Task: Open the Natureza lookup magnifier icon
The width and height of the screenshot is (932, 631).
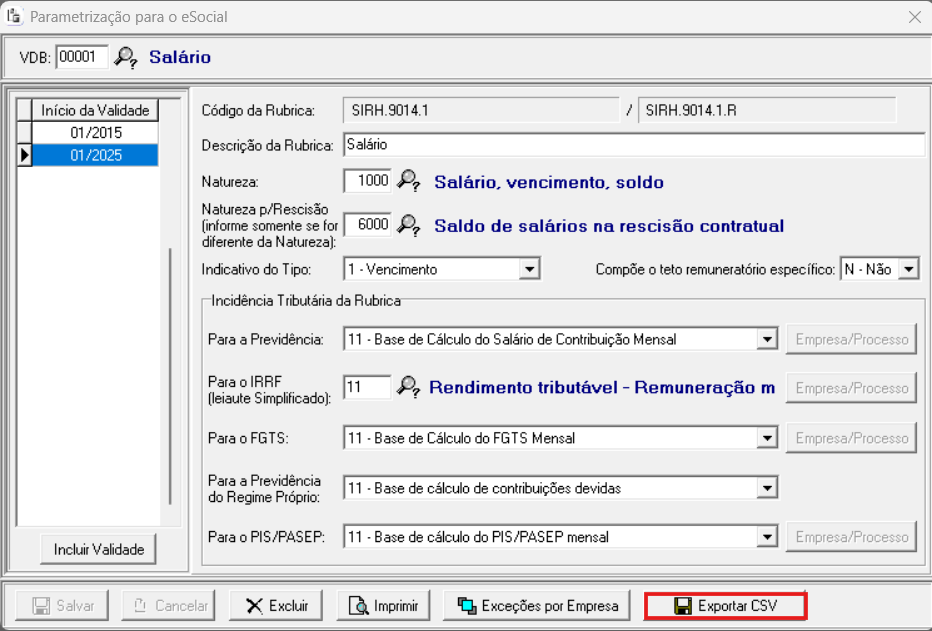Action: click(408, 181)
